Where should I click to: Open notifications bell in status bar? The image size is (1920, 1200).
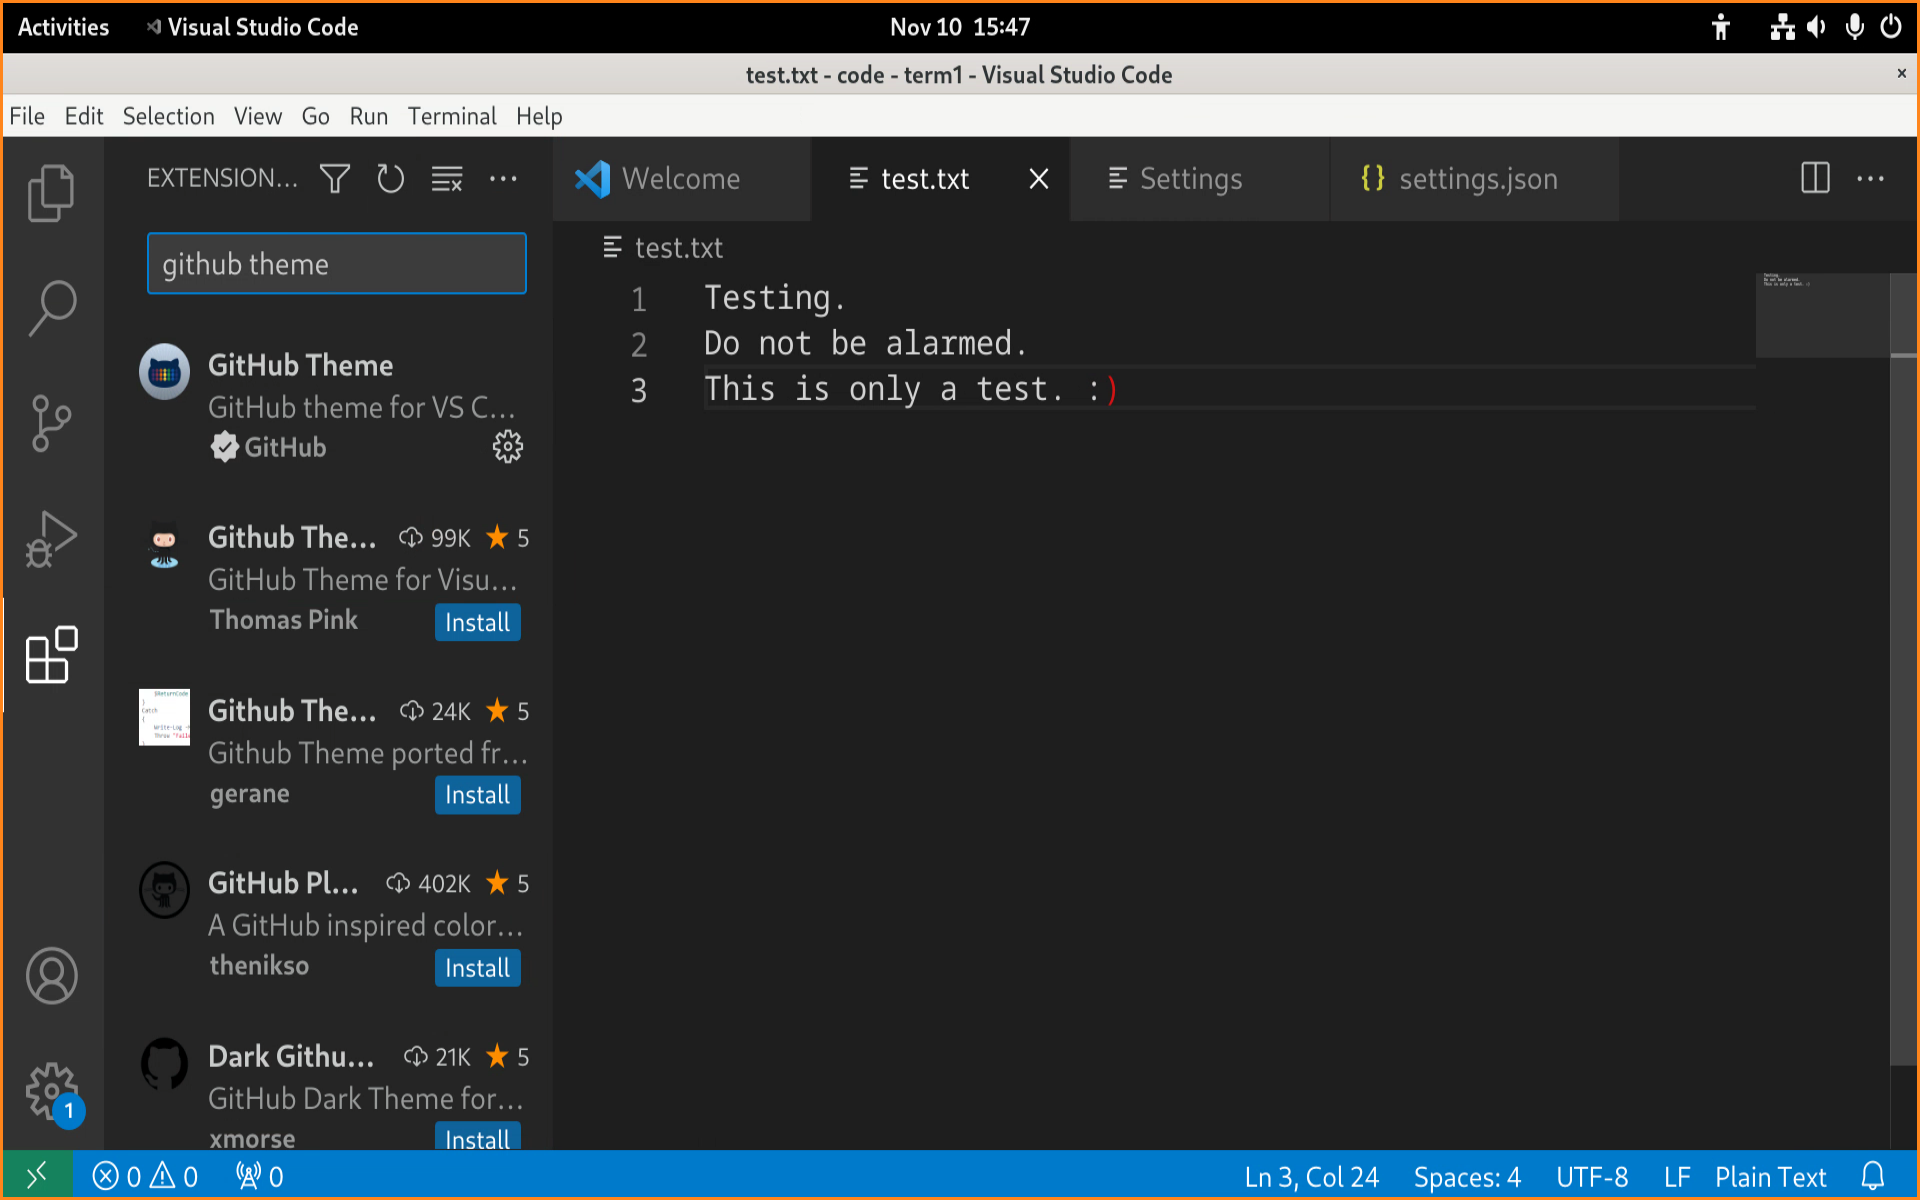click(x=1873, y=1176)
